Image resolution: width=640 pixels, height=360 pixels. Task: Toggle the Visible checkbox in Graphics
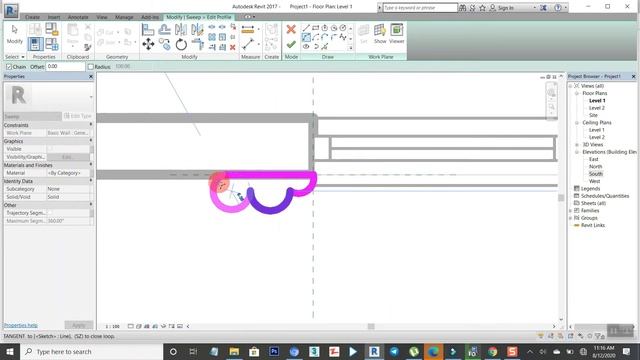pos(50,149)
